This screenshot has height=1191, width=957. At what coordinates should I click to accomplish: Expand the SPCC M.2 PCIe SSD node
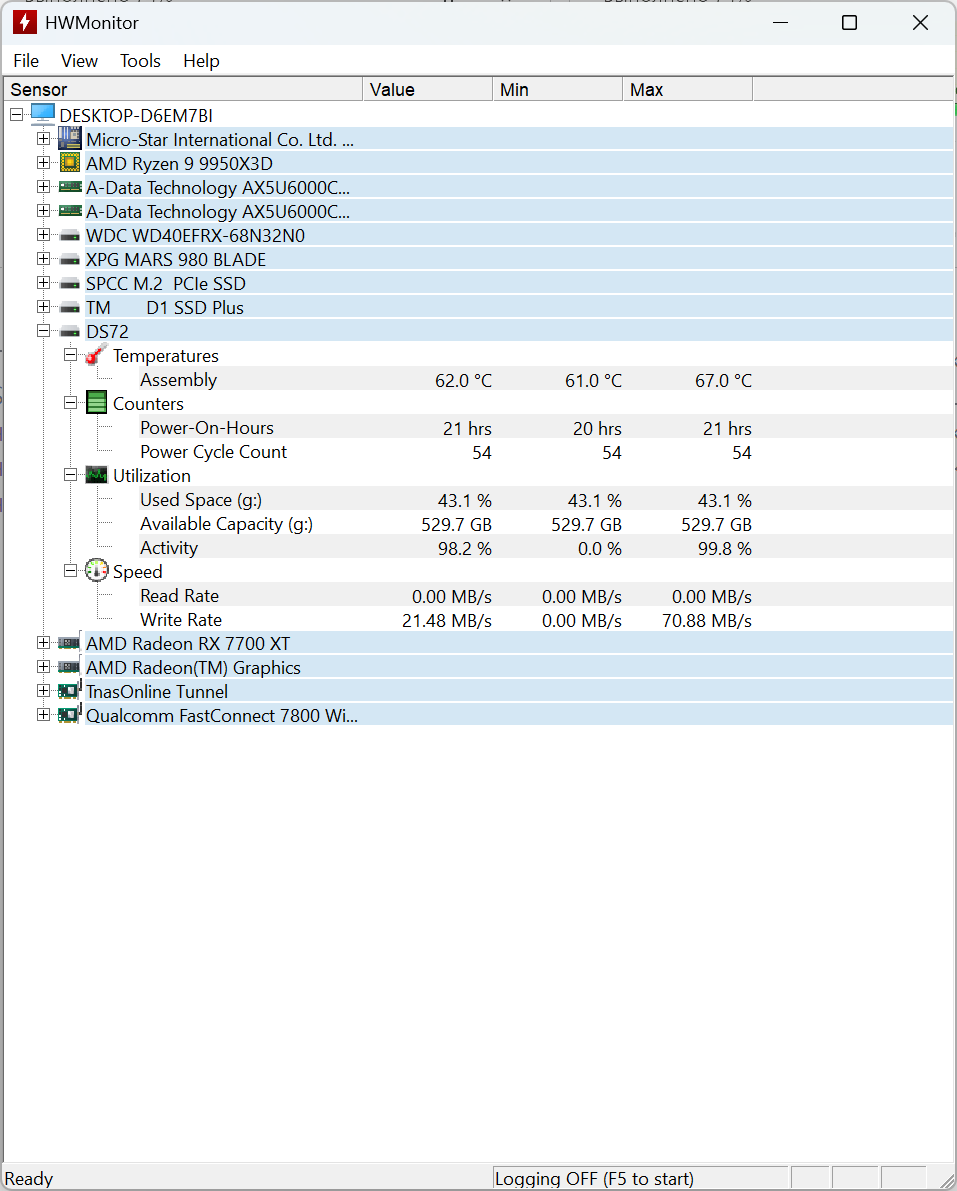[43, 283]
